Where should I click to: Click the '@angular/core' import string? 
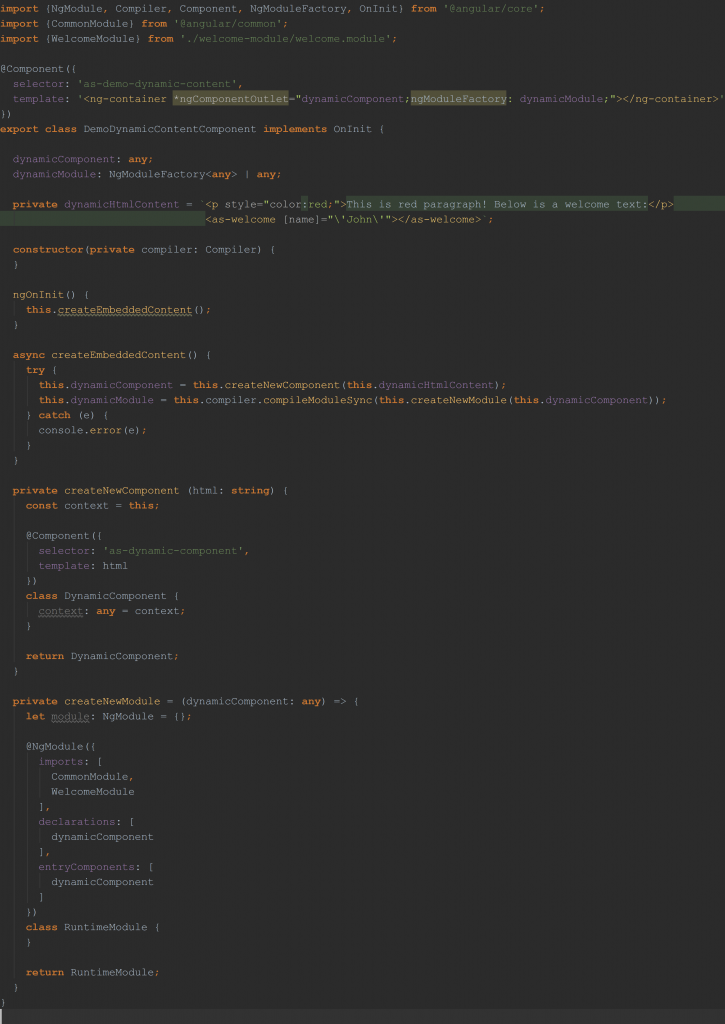pyautogui.click(x=493, y=8)
